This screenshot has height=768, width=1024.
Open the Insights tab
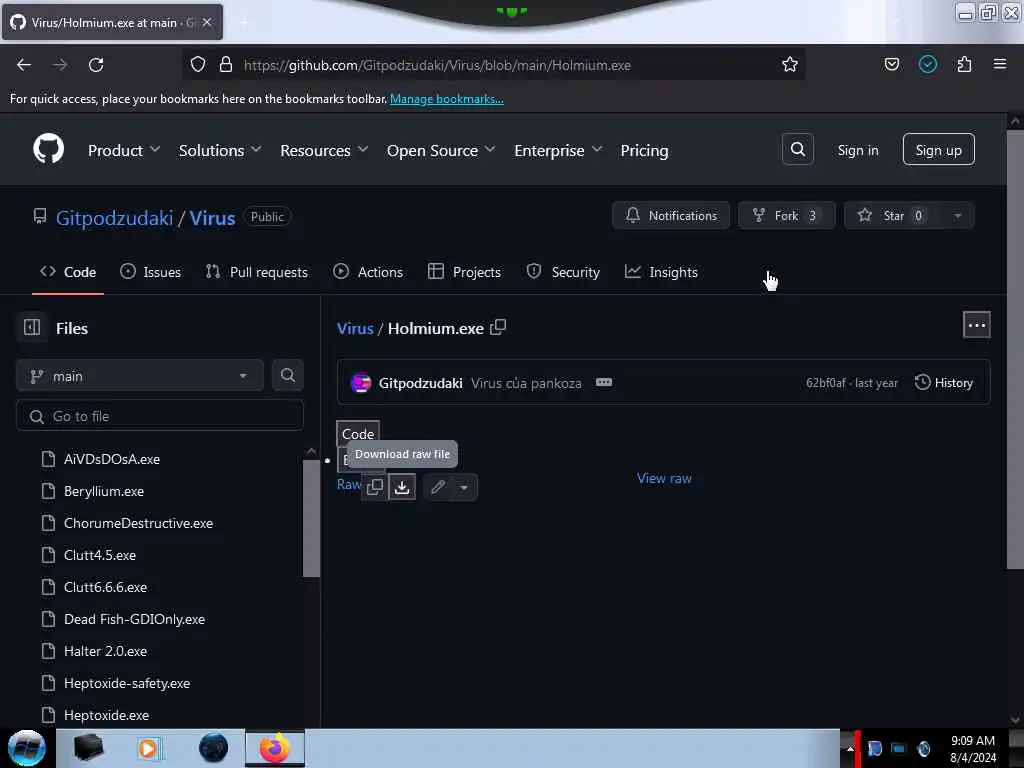point(661,272)
